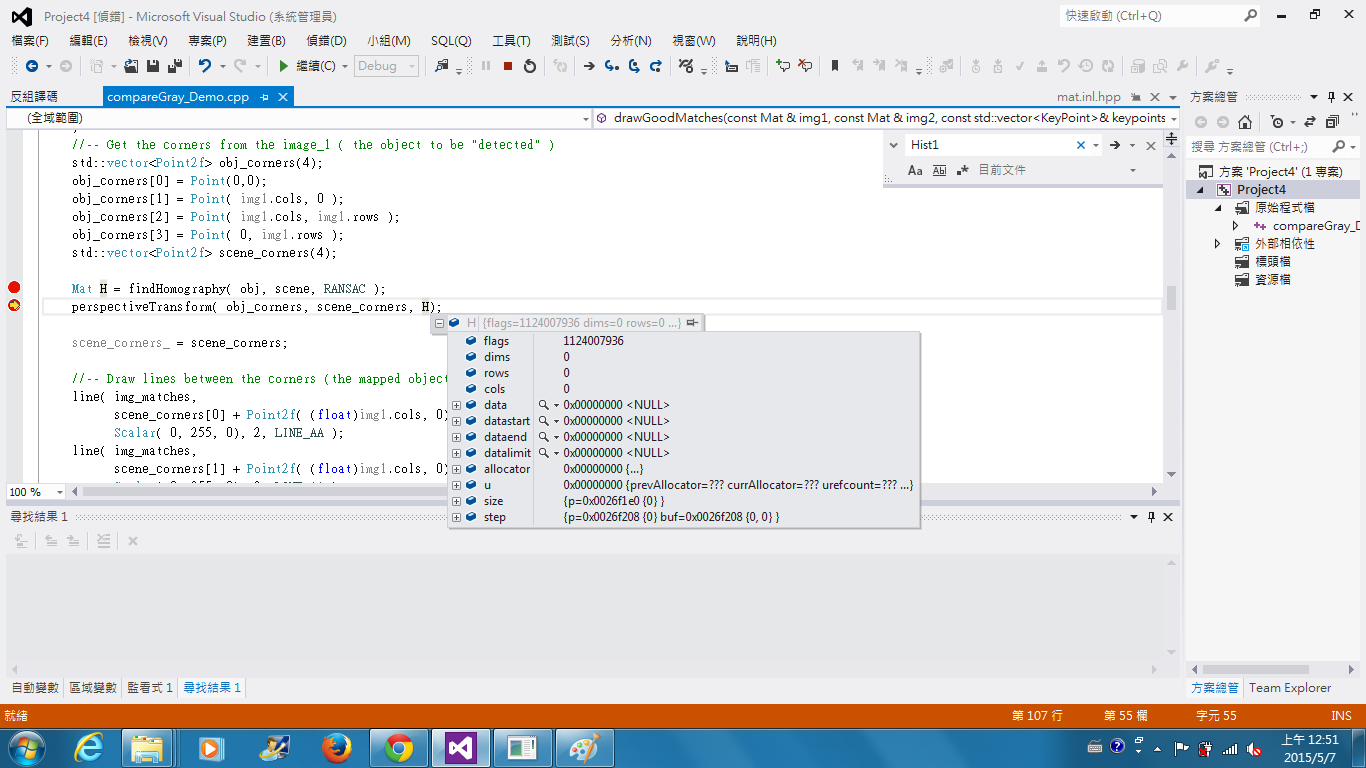The image size is (1366, 768).
Task: Click Collapse All icon in Solution Explorer
Action: [1332, 122]
